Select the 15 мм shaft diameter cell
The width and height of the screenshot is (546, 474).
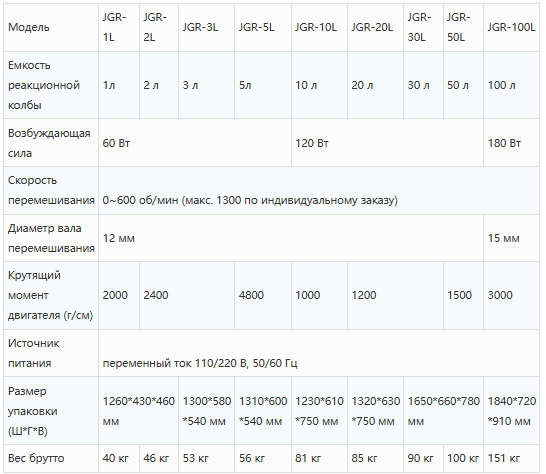tap(511, 238)
